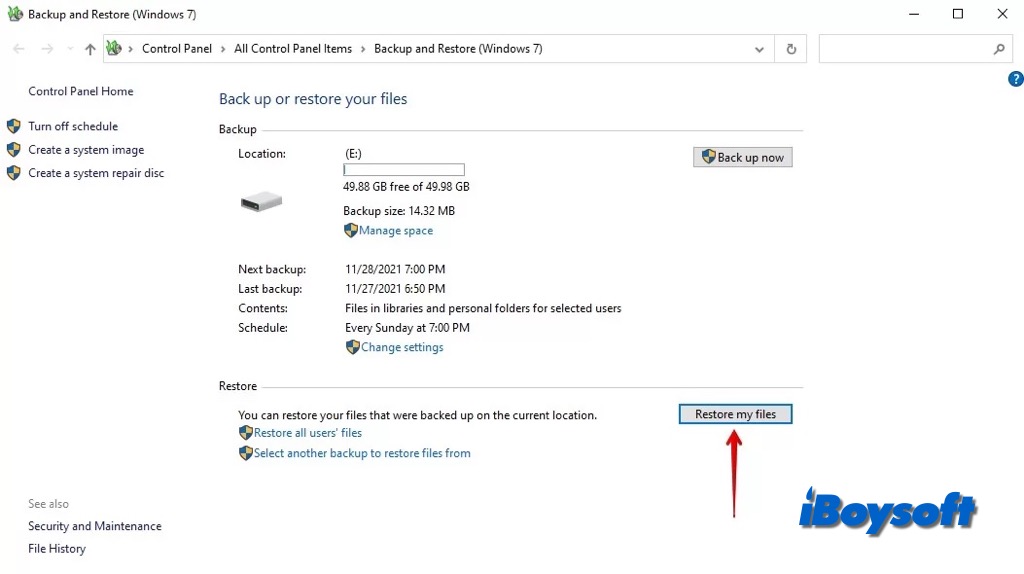Click Turn off schedule link
The width and height of the screenshot is (1024, 574).
[73, 127]
